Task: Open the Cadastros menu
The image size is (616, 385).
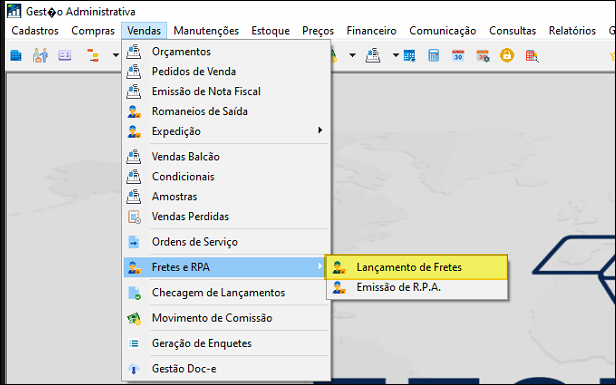Action: coord(35,31)
